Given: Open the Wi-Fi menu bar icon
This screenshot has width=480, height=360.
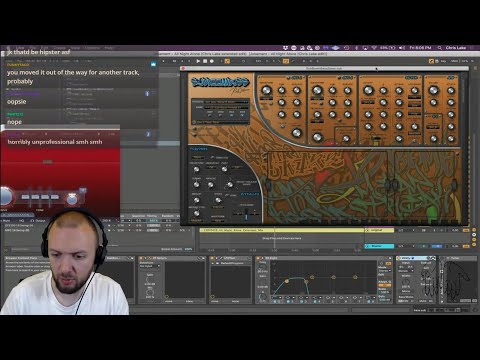Looking at the screenshot, I should click(x=374, y=48).
